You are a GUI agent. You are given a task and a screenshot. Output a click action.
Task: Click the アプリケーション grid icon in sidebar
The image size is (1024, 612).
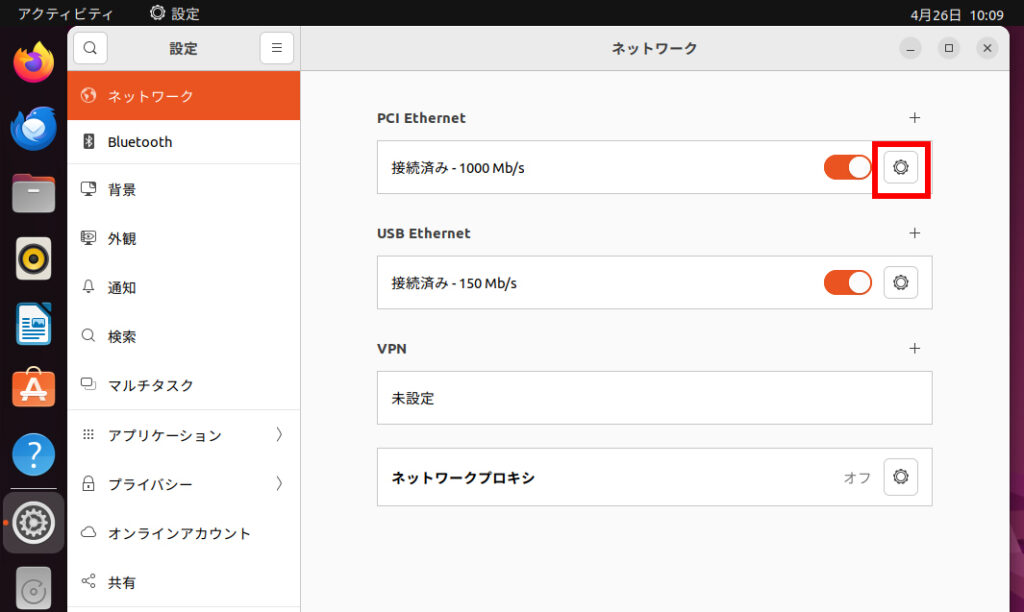coord(88,434)
